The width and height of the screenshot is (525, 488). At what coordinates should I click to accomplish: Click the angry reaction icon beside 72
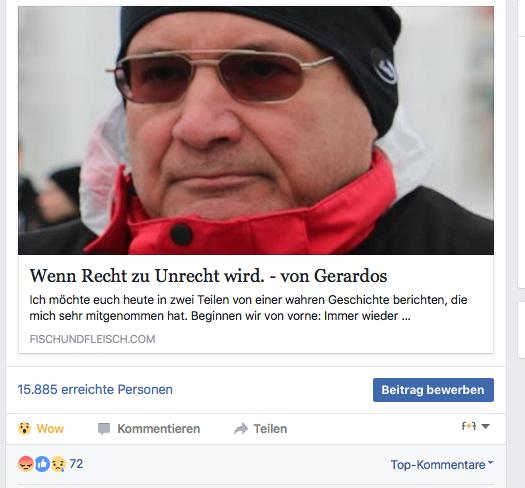click(x=26, y=464)
